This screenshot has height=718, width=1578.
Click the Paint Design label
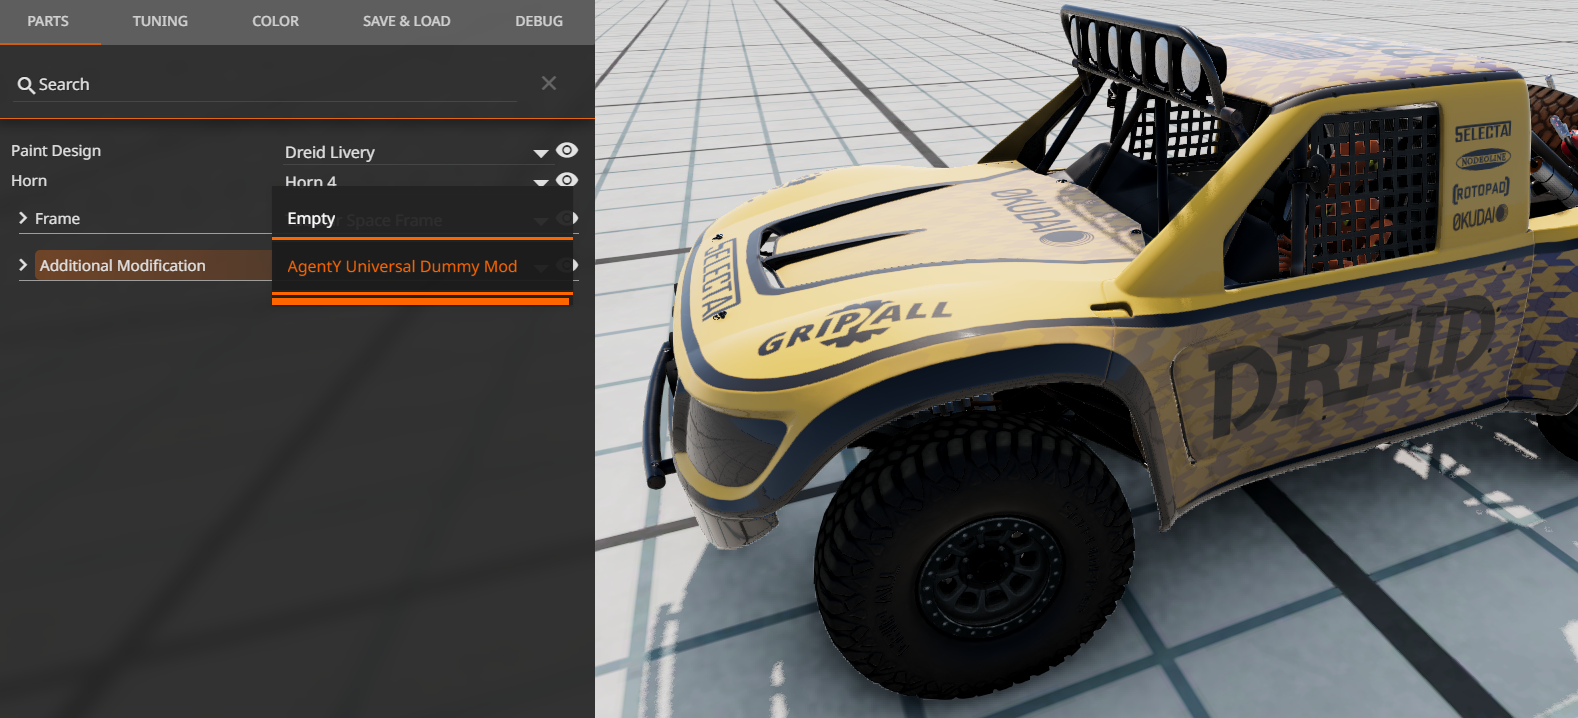tap(56, 150)
